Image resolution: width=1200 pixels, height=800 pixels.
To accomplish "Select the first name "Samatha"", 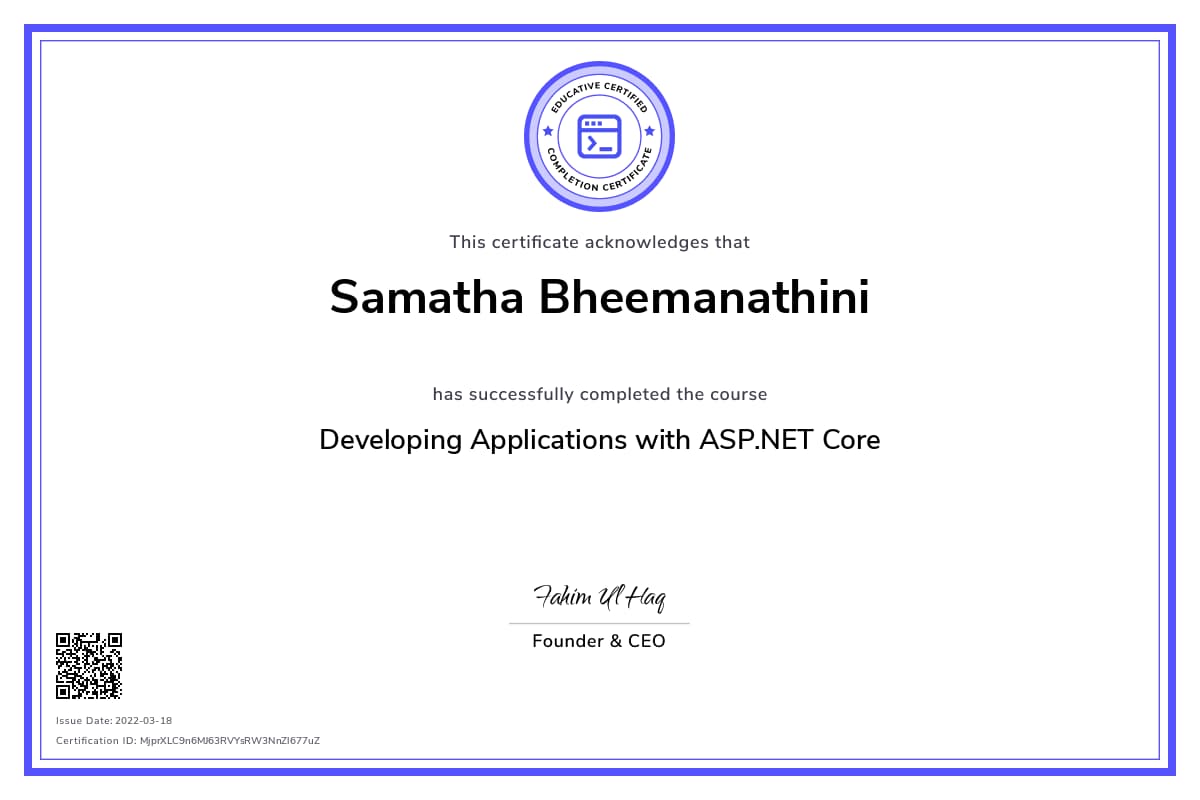I will point(426,297).
